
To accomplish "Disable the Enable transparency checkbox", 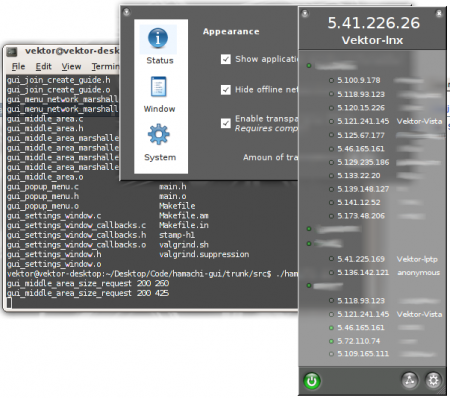I will [226, 123].
